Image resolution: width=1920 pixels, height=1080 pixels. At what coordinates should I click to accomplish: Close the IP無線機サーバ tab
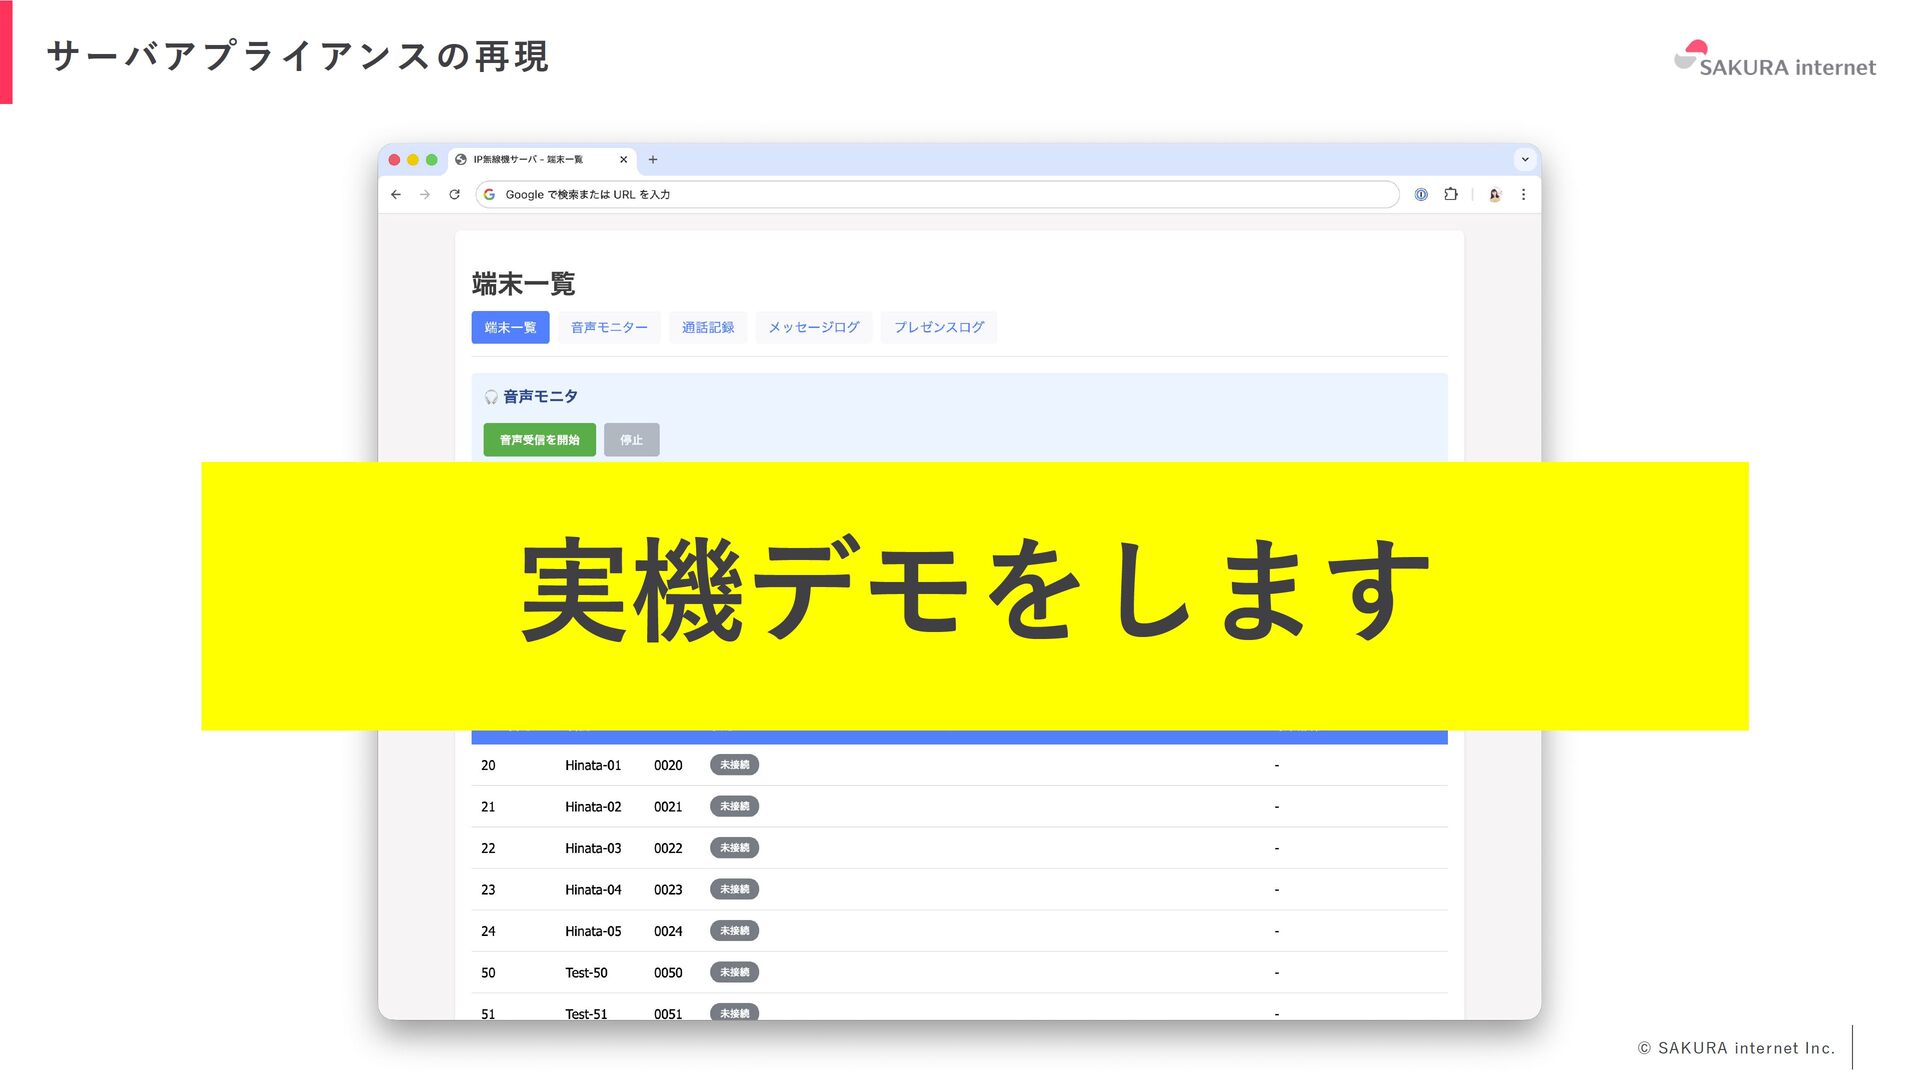point(623,160)
